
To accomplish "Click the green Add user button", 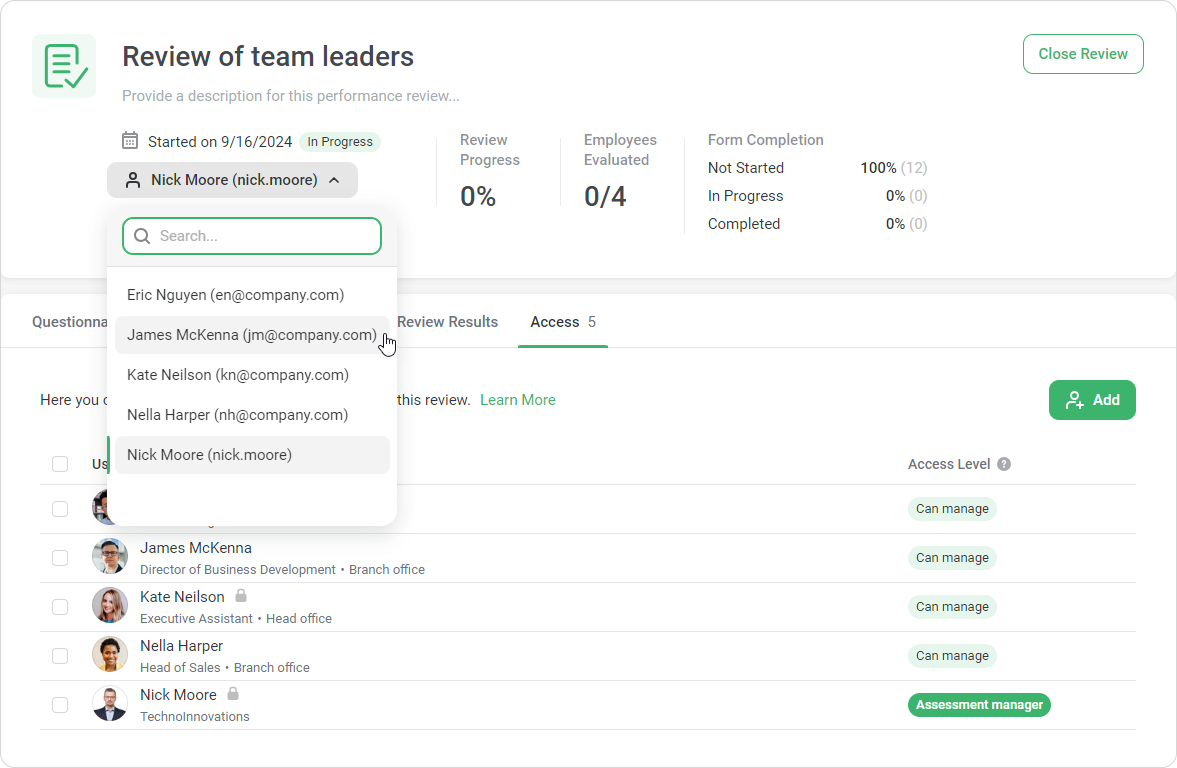I will 1091,400.
